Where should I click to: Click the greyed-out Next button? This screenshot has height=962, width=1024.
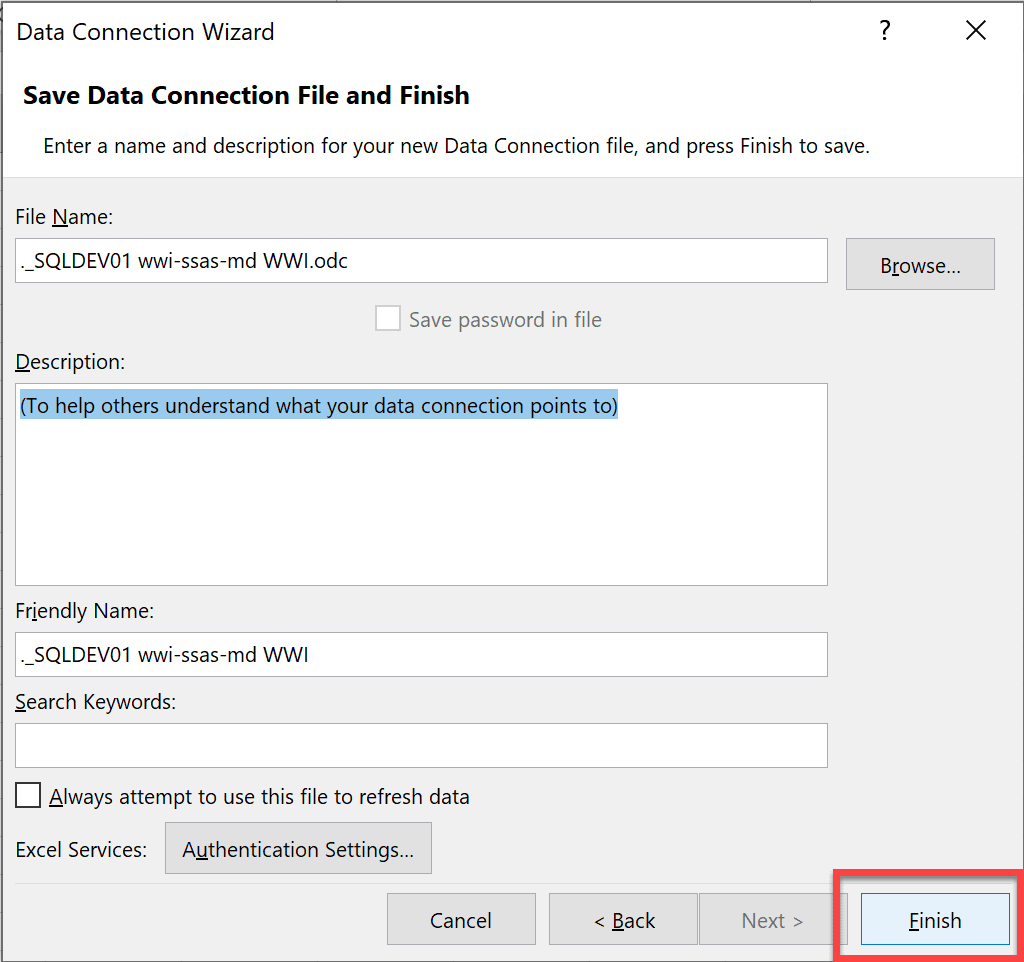(772, 920)
